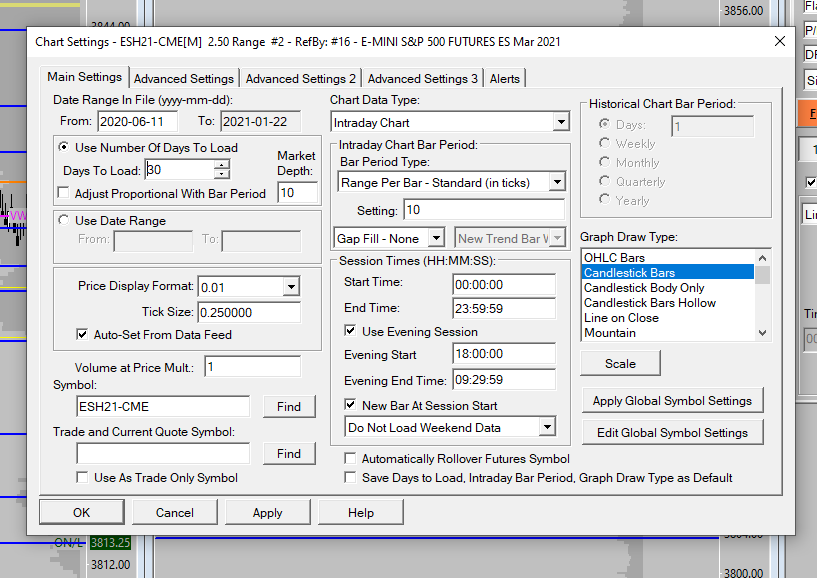Click the Cancel button
817x578 pixels.
pyautogui.click(x=175, y=512)
